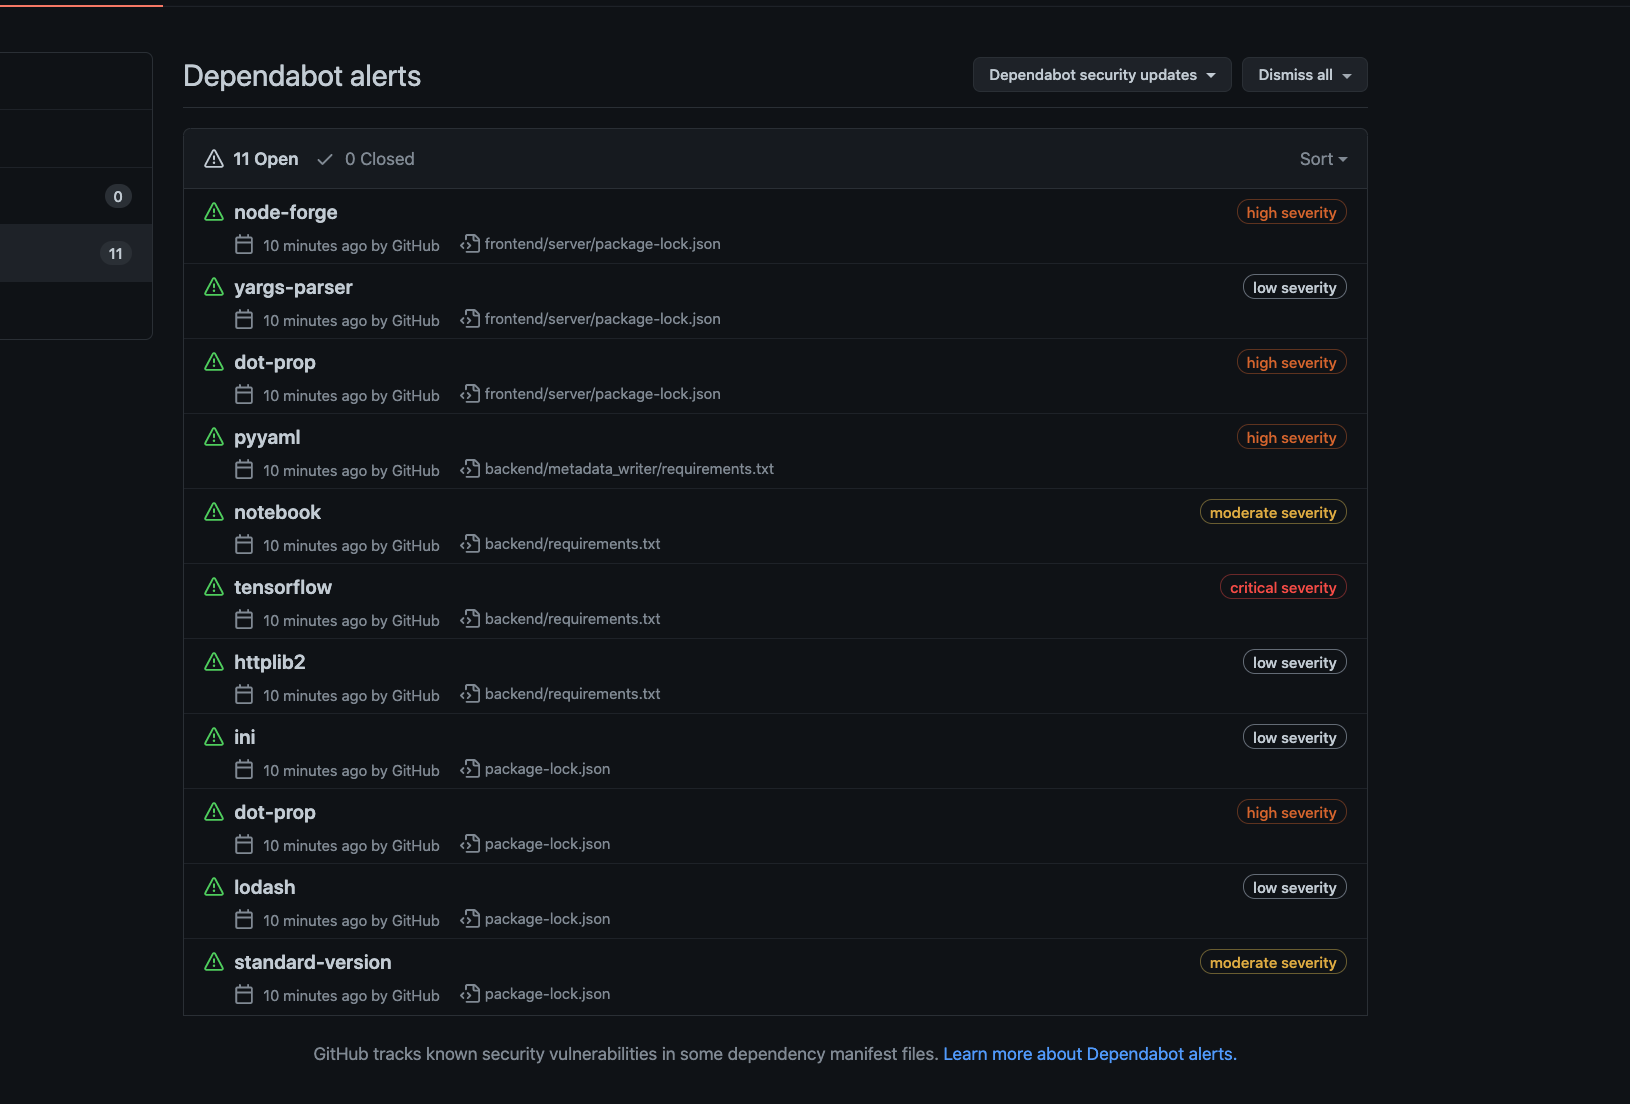Follow Learn more about Dependabot alerts link
This screenshot has height=1104, width=1630.
coord(1090,1054)
